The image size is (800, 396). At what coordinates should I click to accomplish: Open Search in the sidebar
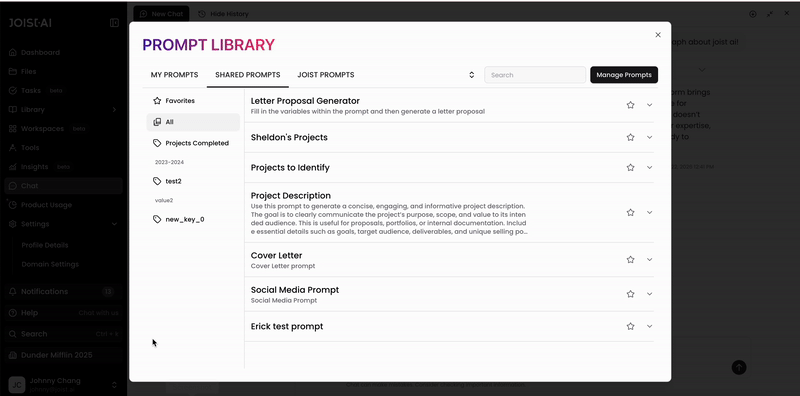63,334
